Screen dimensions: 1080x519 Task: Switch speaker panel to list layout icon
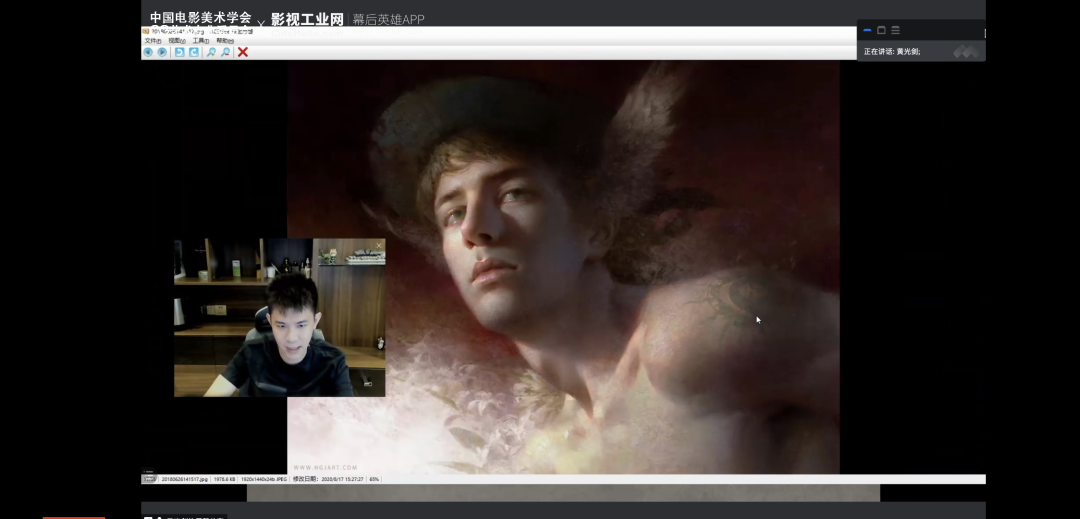[895, 30]
